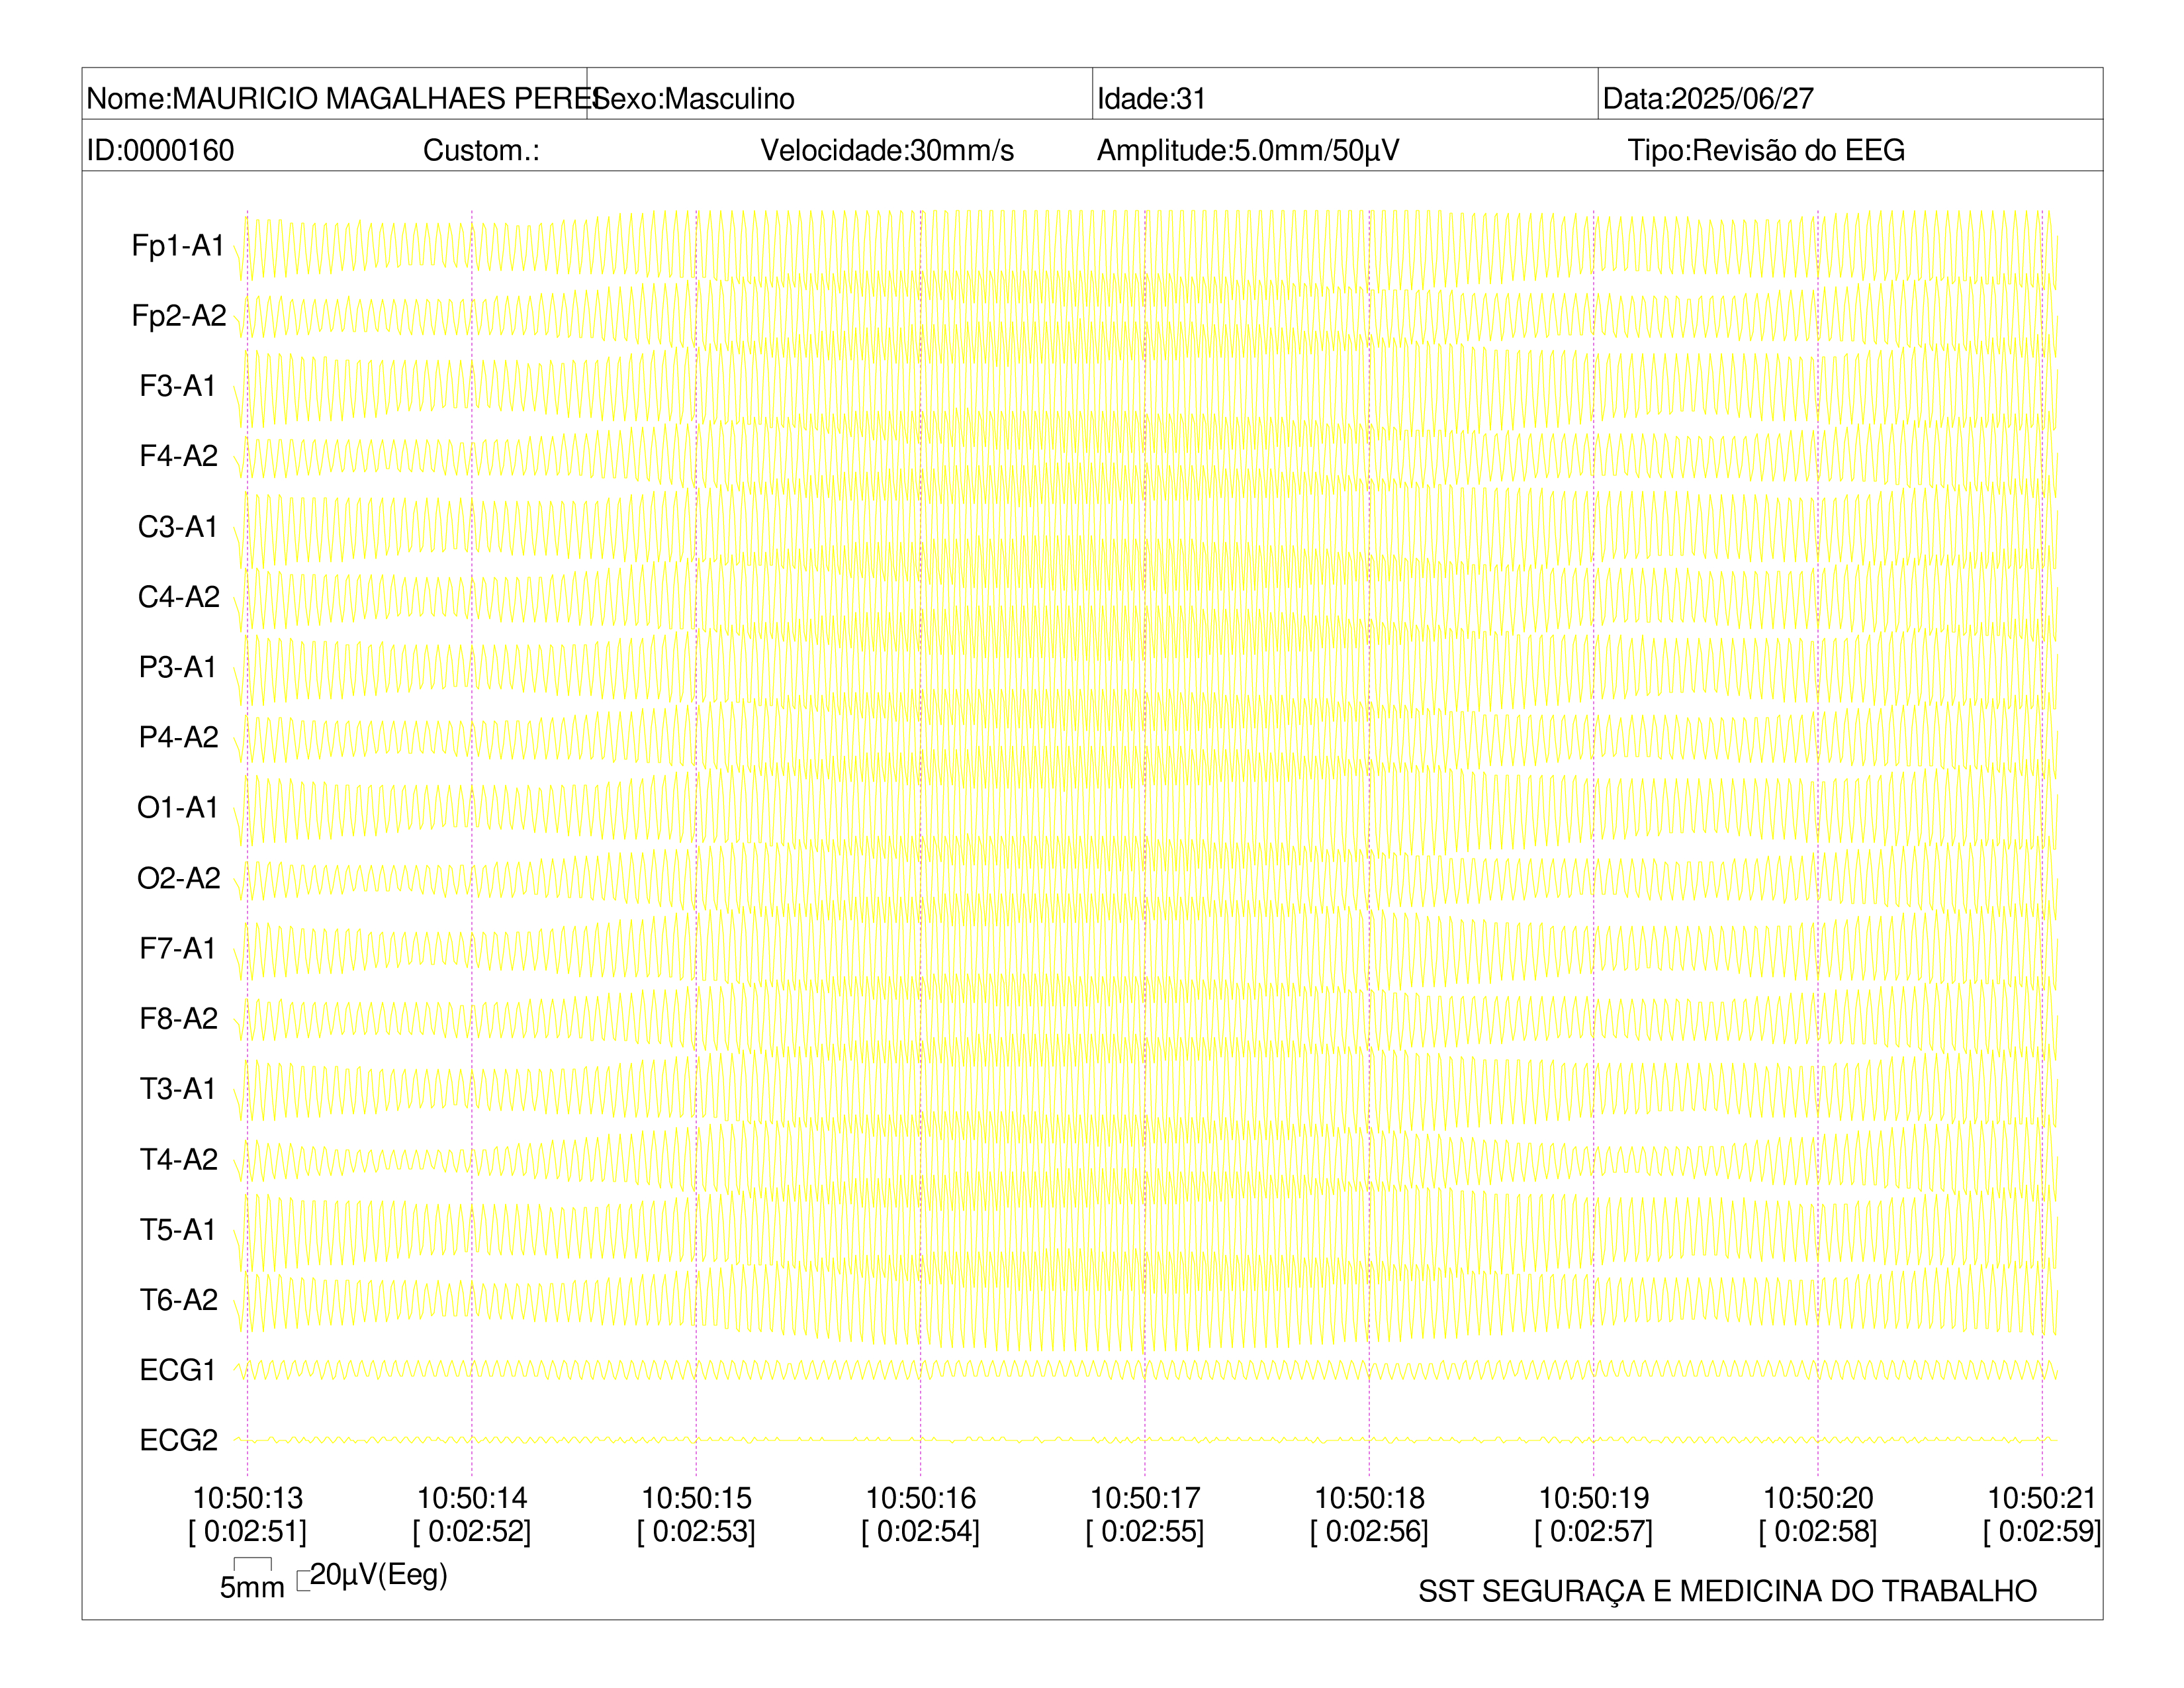Screen dimensions: 2184x1688
Task: Click the "Custom.:" label
Action: pos(481,150)
